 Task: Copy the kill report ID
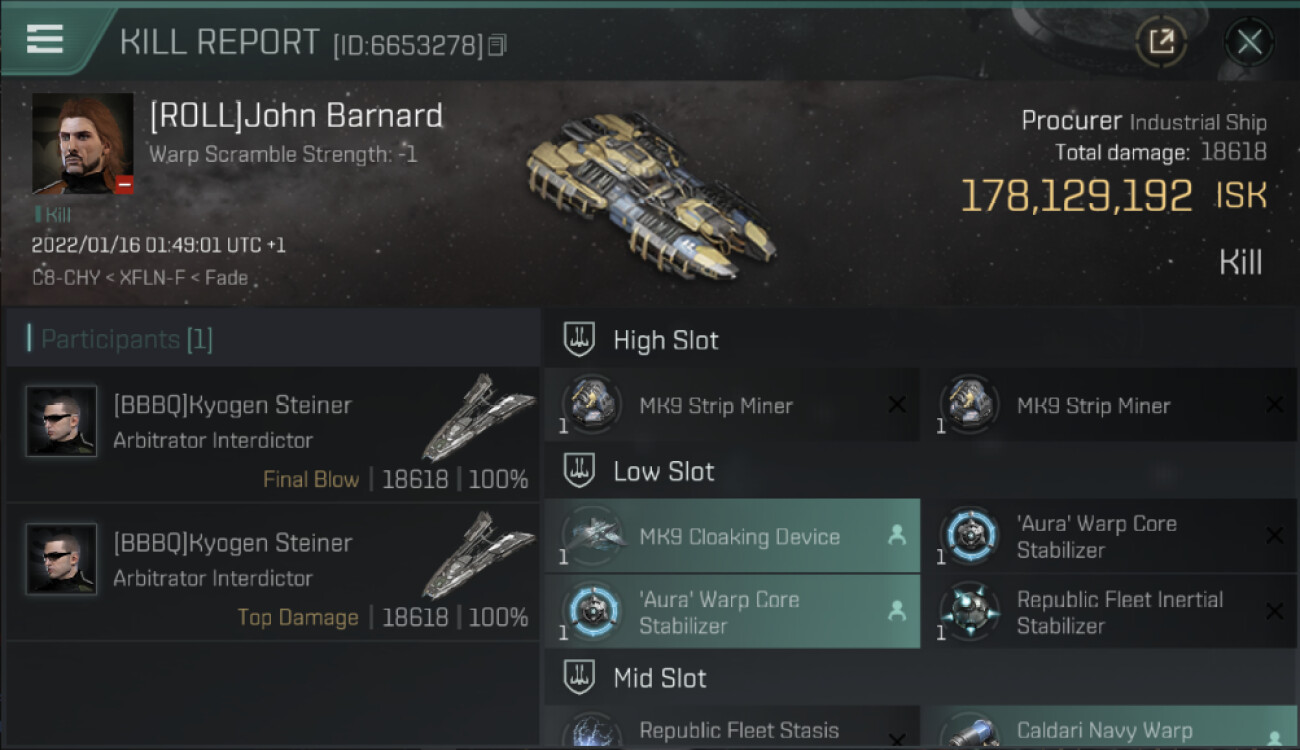pos(498,45)
